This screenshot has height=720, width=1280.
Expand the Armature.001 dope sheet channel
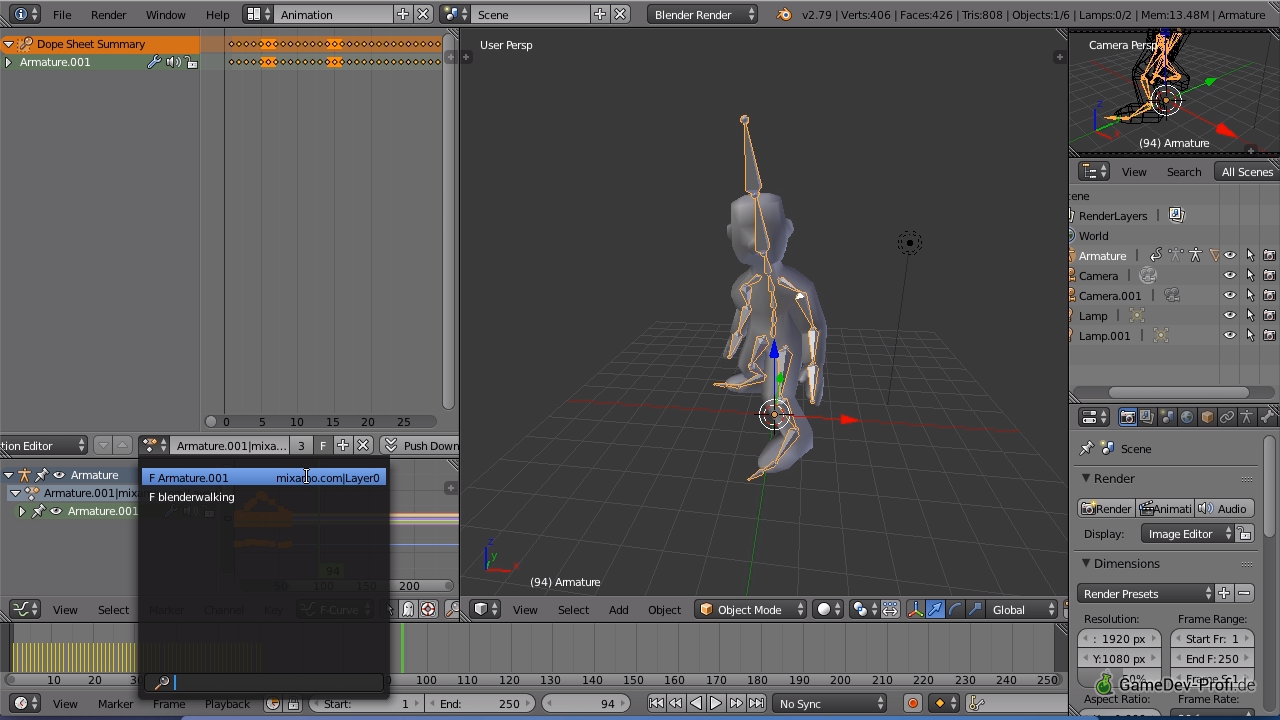(x=8, y=62)
